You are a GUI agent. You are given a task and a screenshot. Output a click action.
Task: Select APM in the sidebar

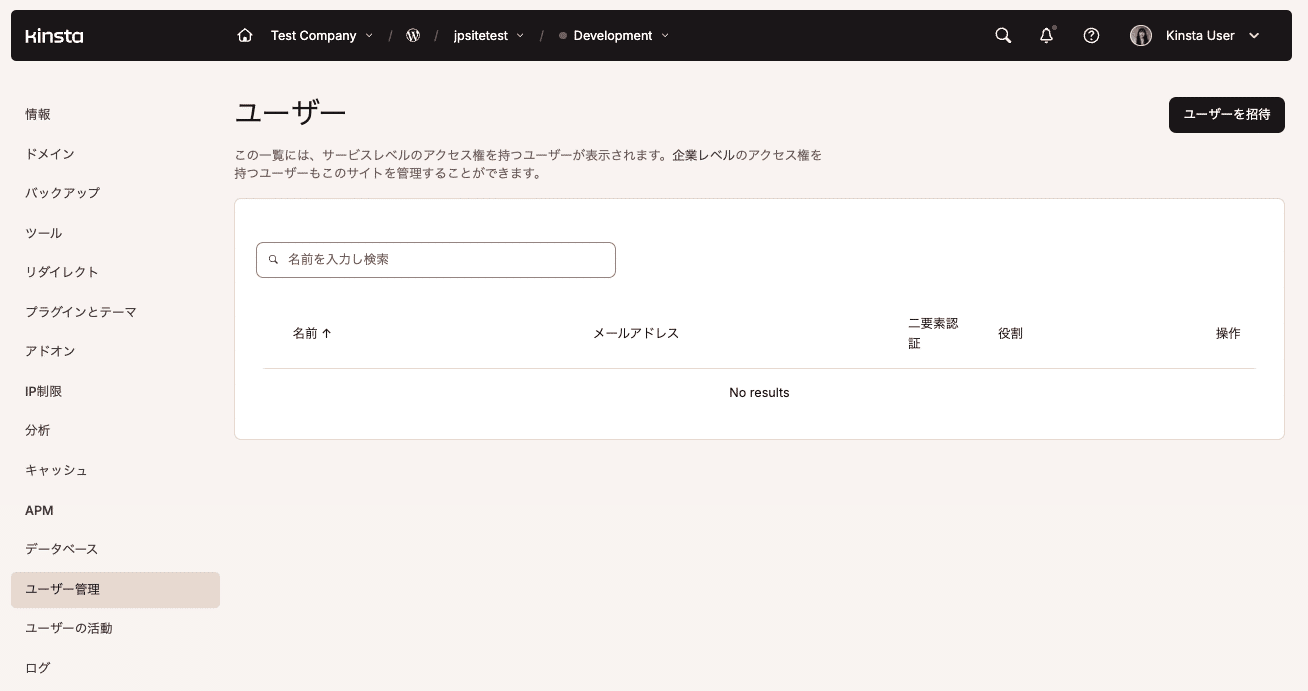[x=39, y=510]
